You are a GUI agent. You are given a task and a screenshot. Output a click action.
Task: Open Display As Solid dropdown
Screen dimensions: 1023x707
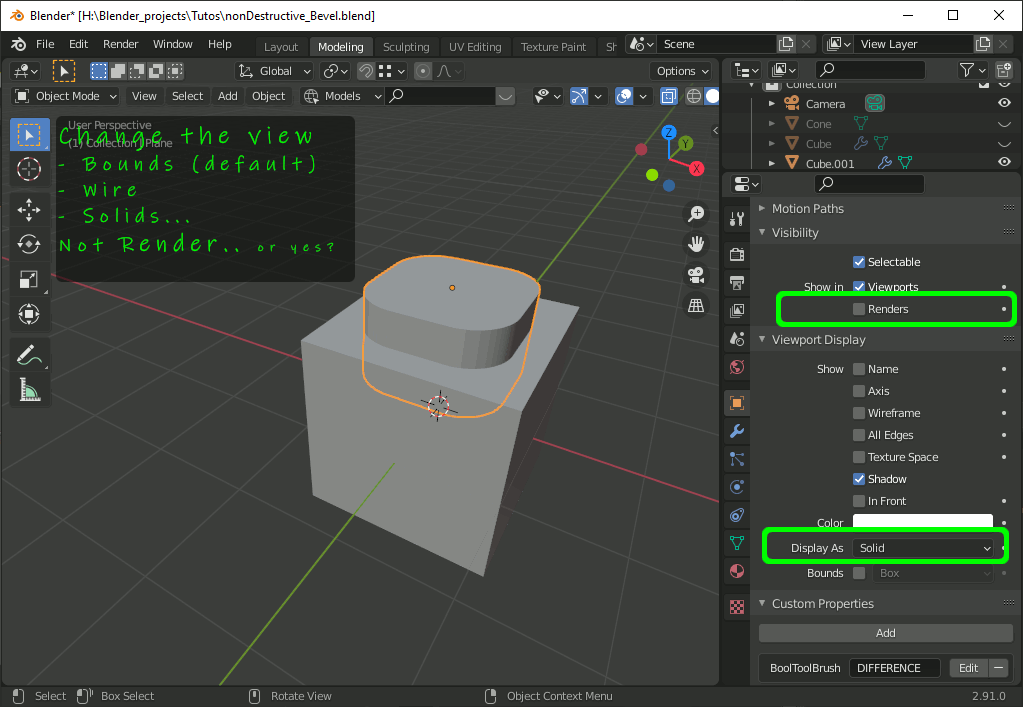coord(923,548)
